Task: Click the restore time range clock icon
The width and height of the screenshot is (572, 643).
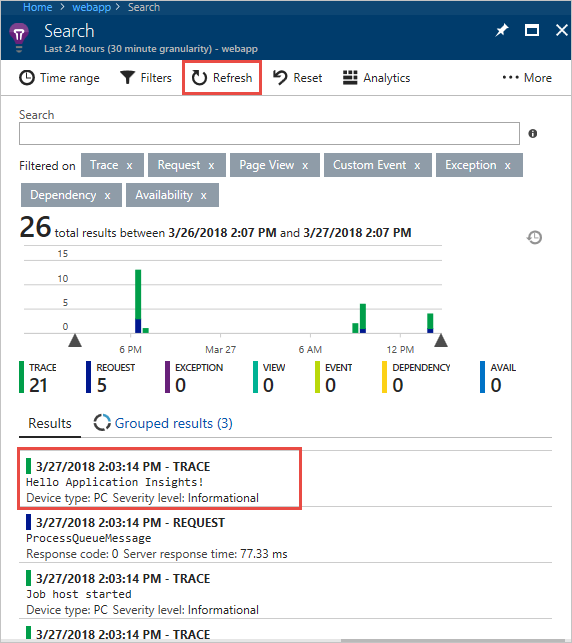Action: 534,237
